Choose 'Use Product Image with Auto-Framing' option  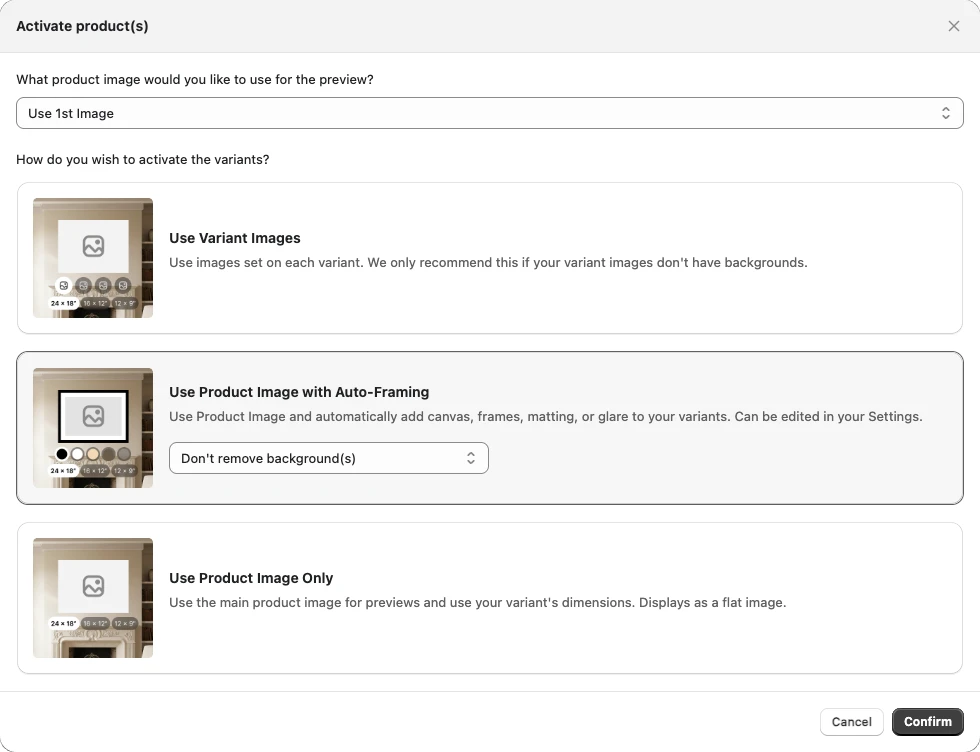point(489,428)
